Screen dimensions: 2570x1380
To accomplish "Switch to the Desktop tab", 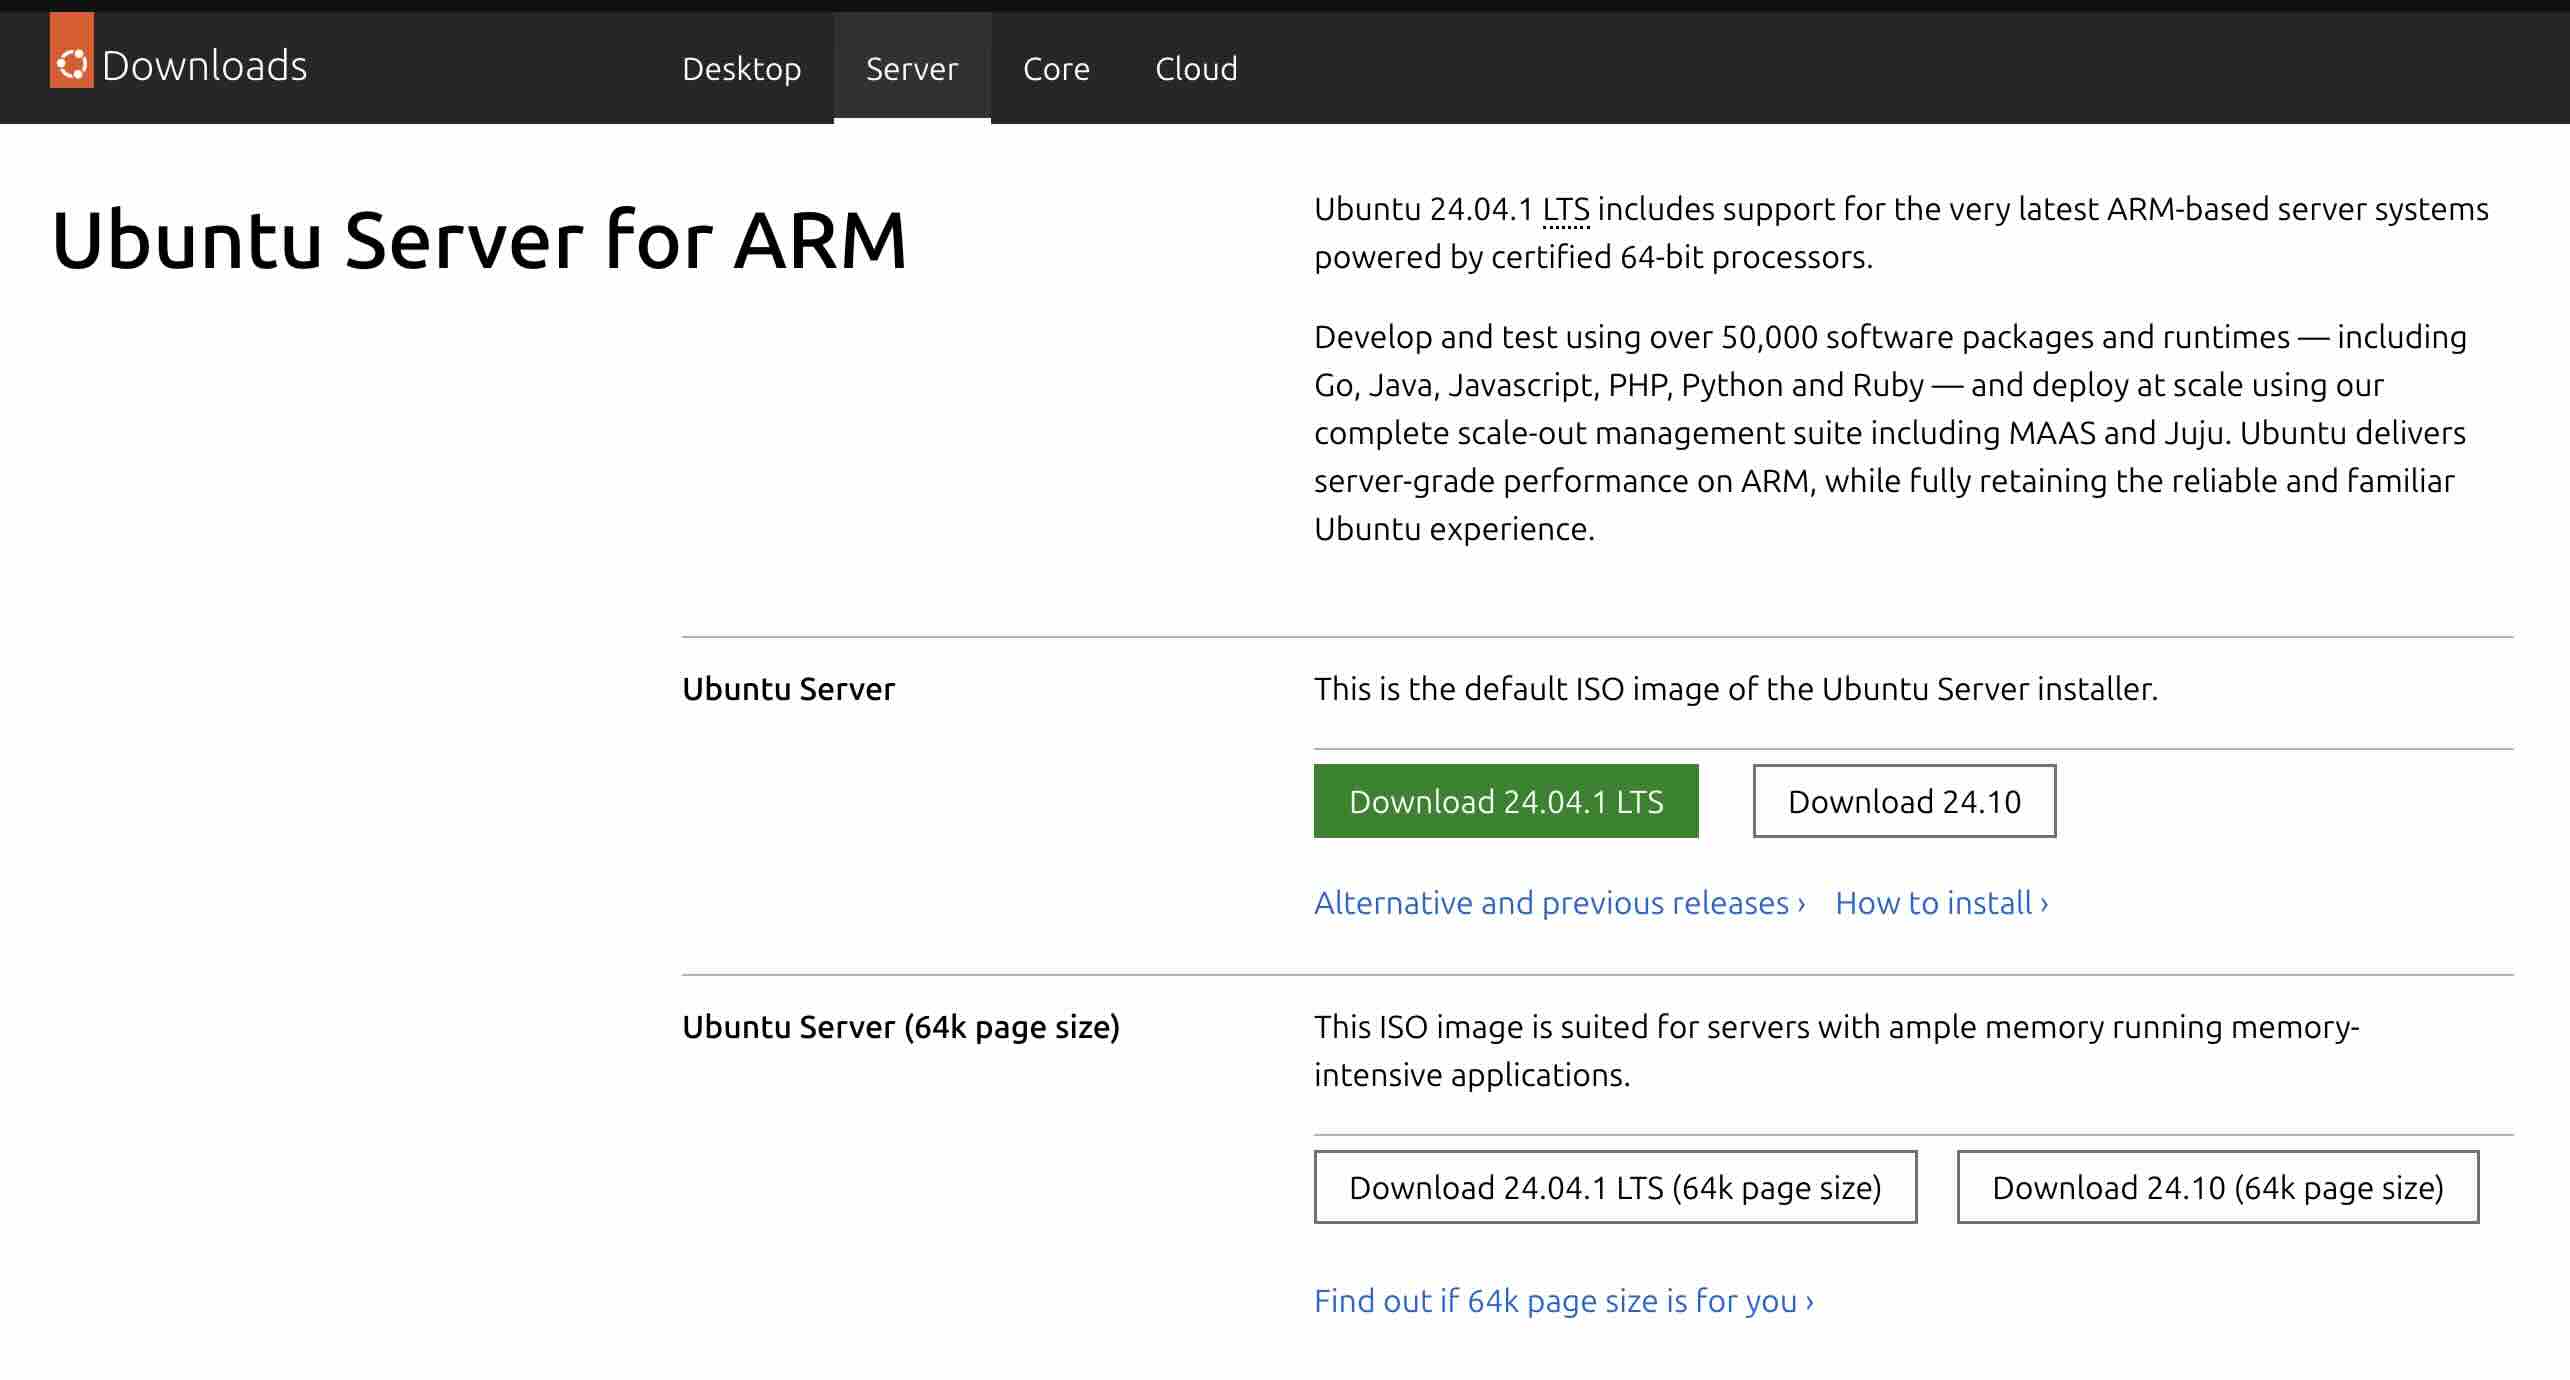I will 742,68.
